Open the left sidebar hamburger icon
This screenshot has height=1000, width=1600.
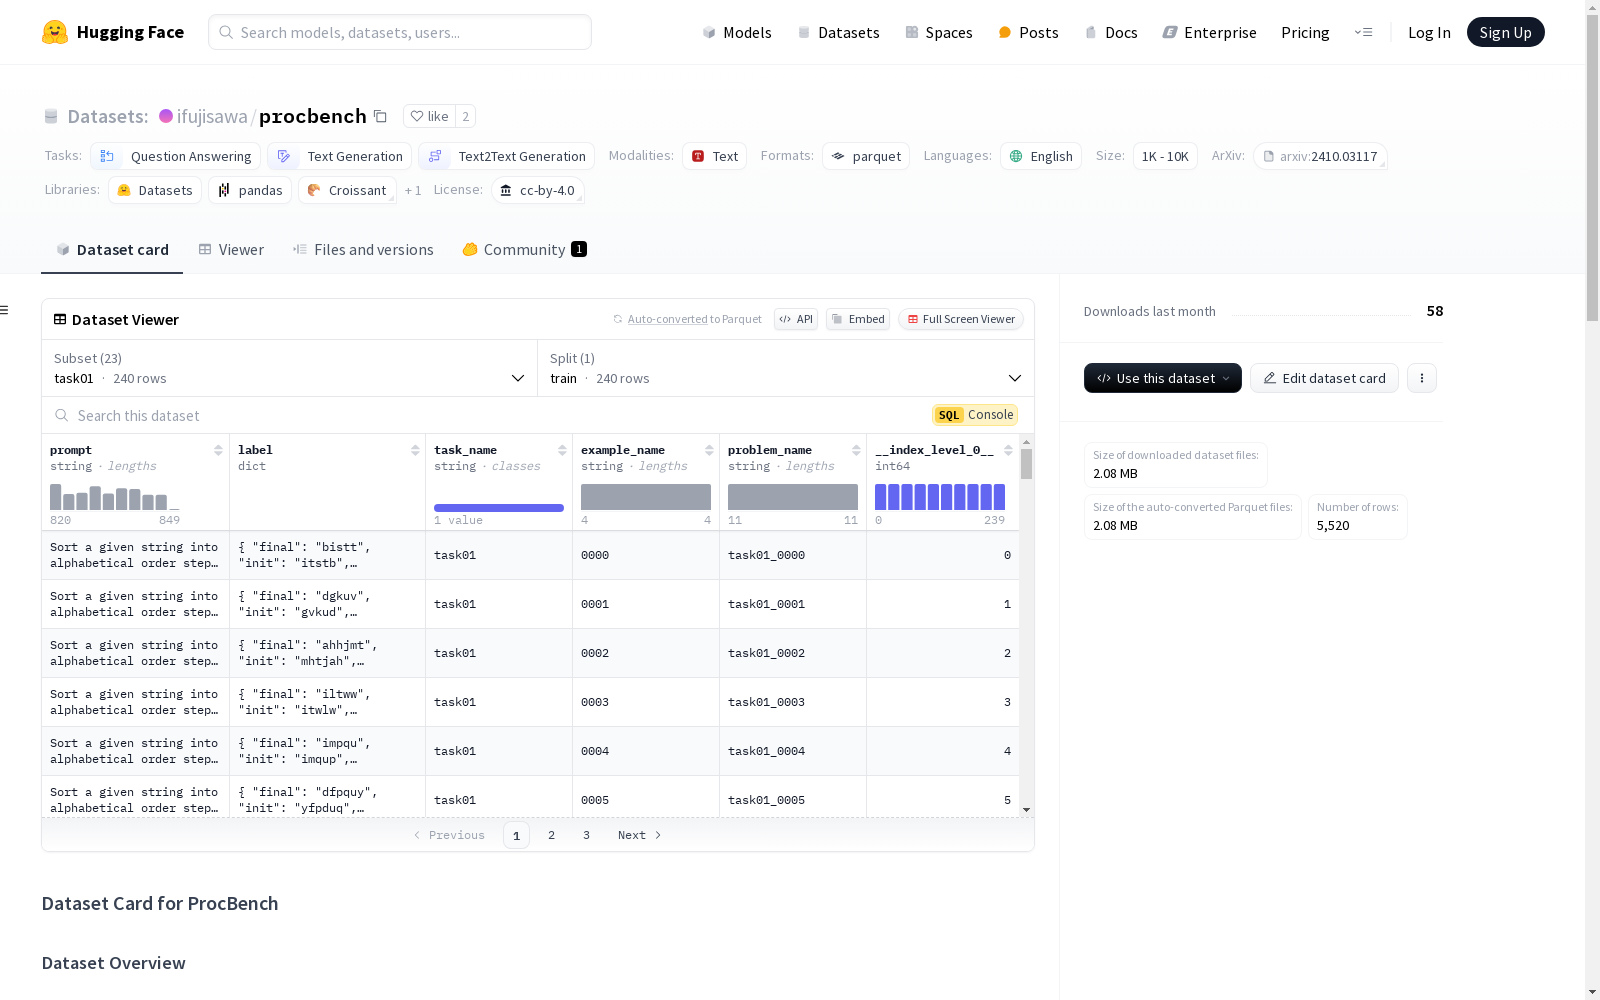[5, 310]
